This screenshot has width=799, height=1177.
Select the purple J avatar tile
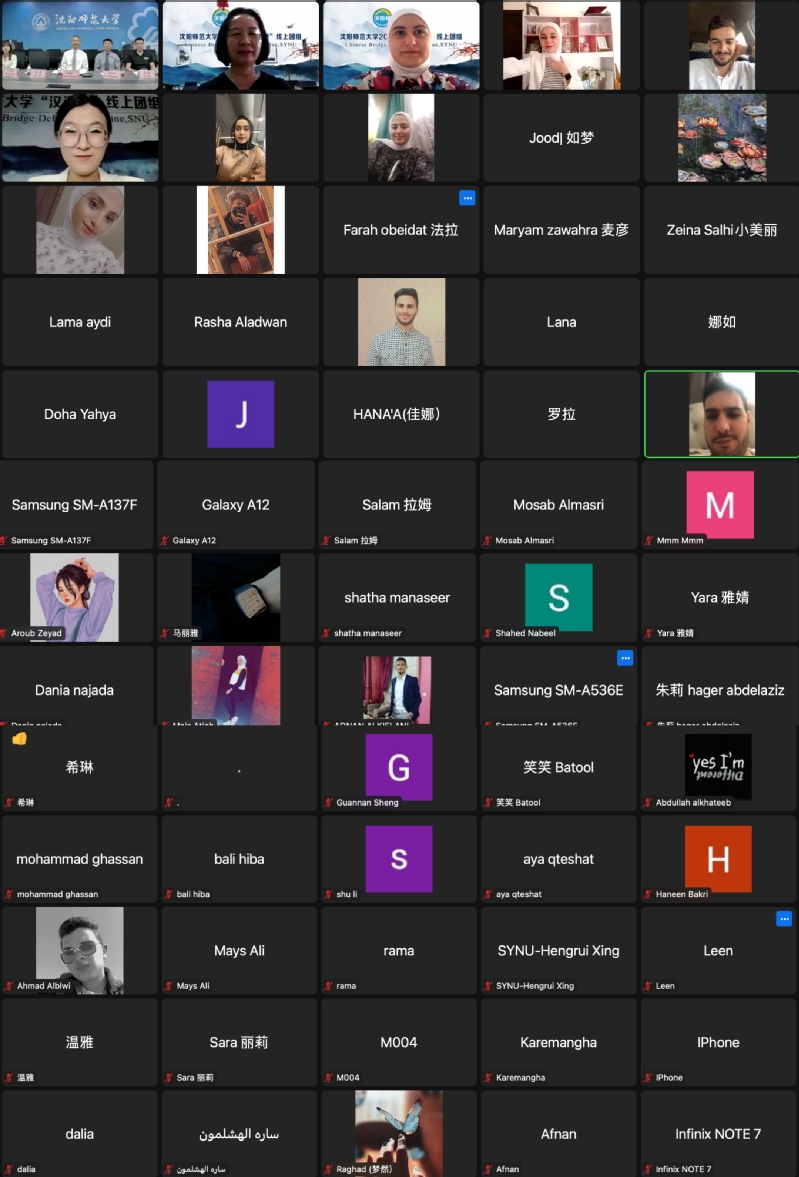click(240, 414)
